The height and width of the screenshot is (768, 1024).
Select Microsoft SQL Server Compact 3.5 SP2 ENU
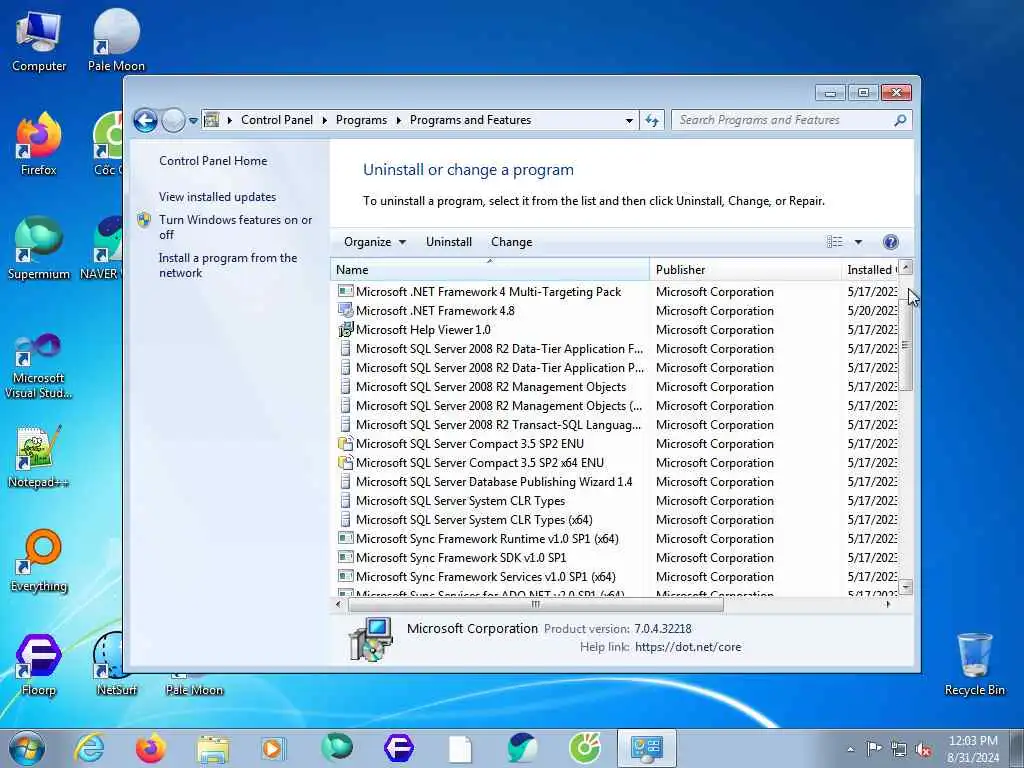coord(616,443)
